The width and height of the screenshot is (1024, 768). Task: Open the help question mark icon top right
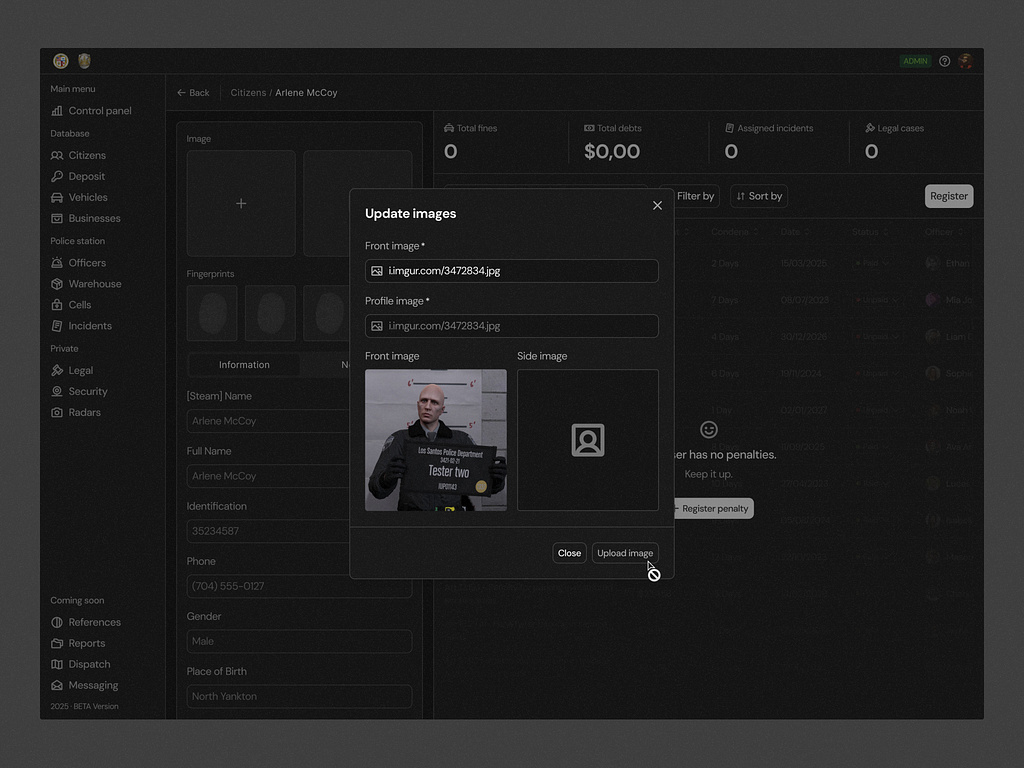click(x=943, y=60)
